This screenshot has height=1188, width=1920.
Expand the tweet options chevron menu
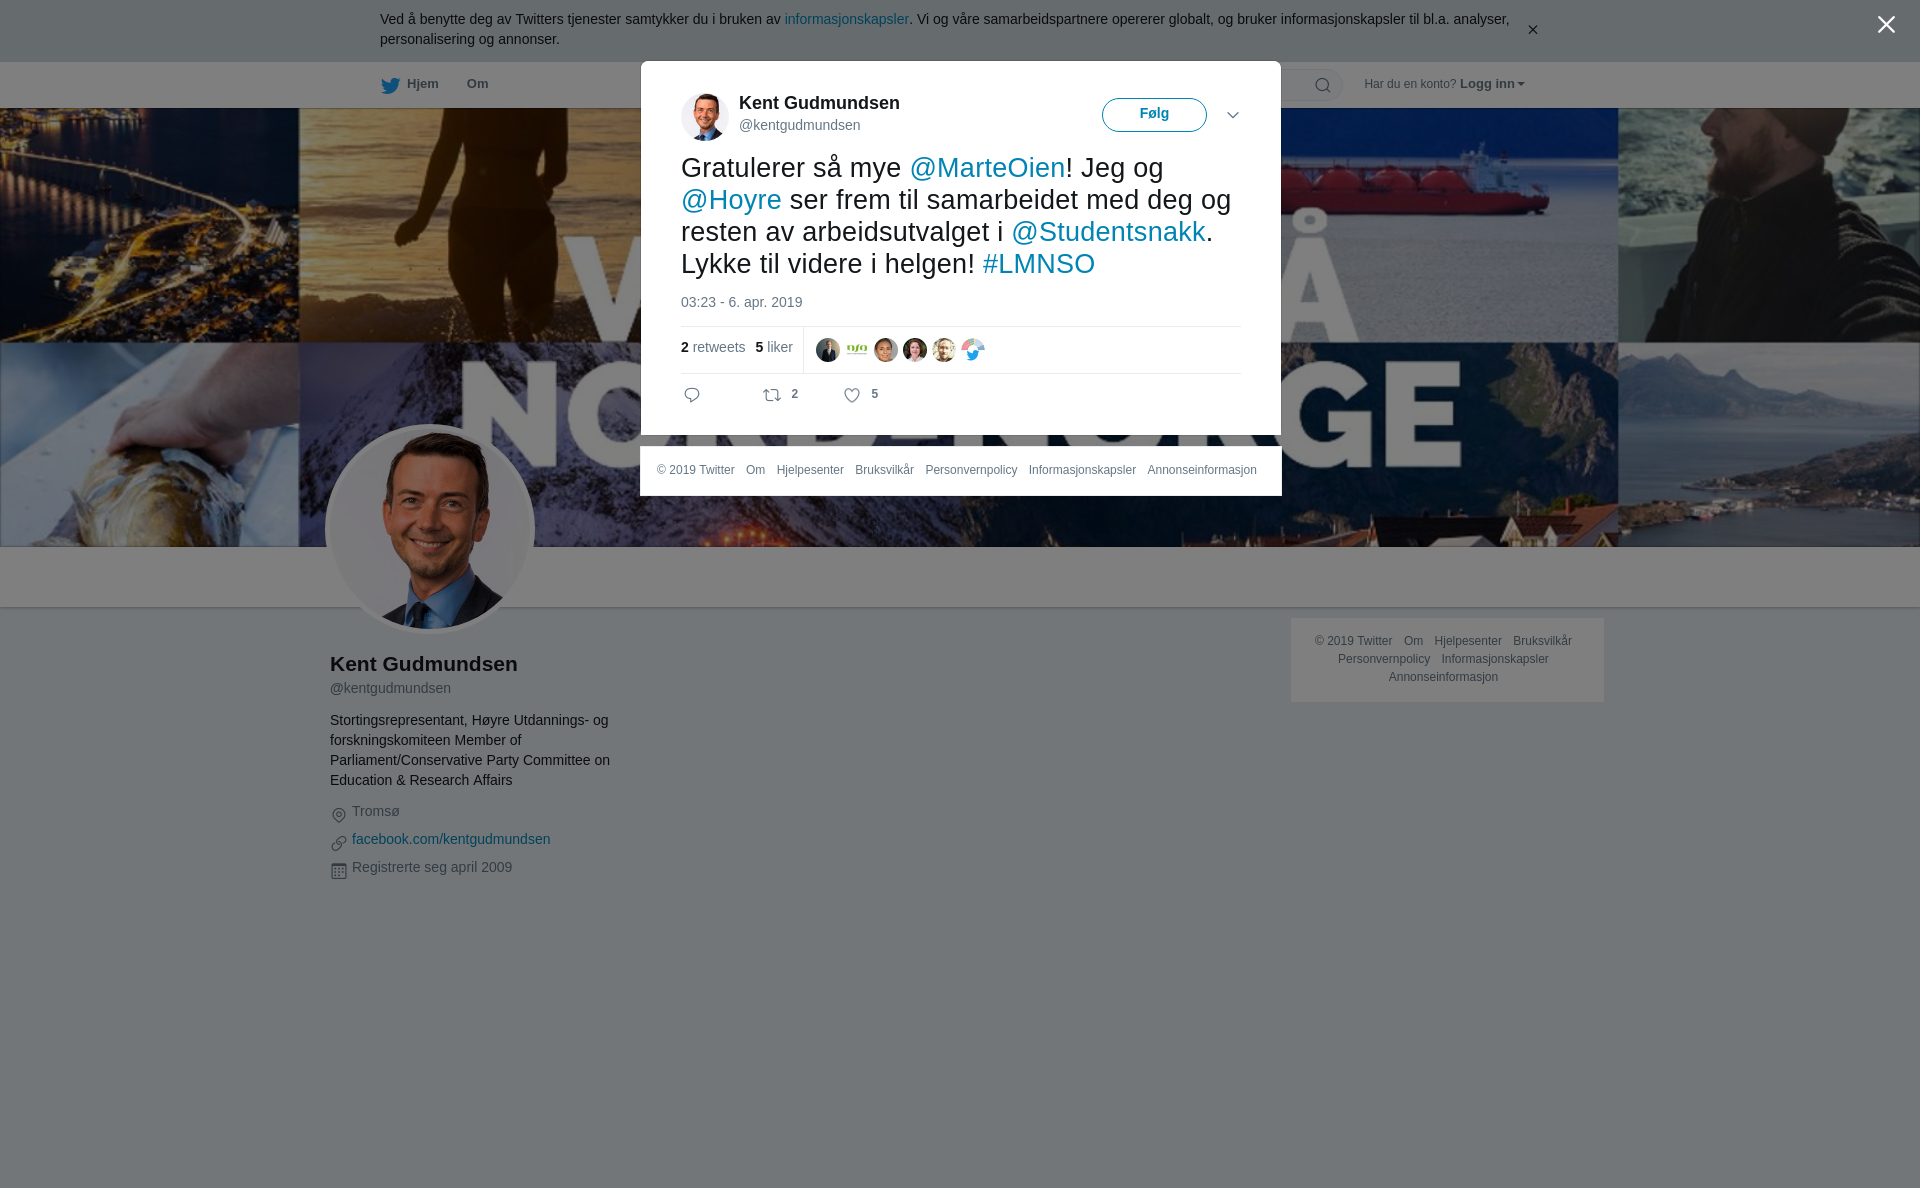click(1233, 115)
